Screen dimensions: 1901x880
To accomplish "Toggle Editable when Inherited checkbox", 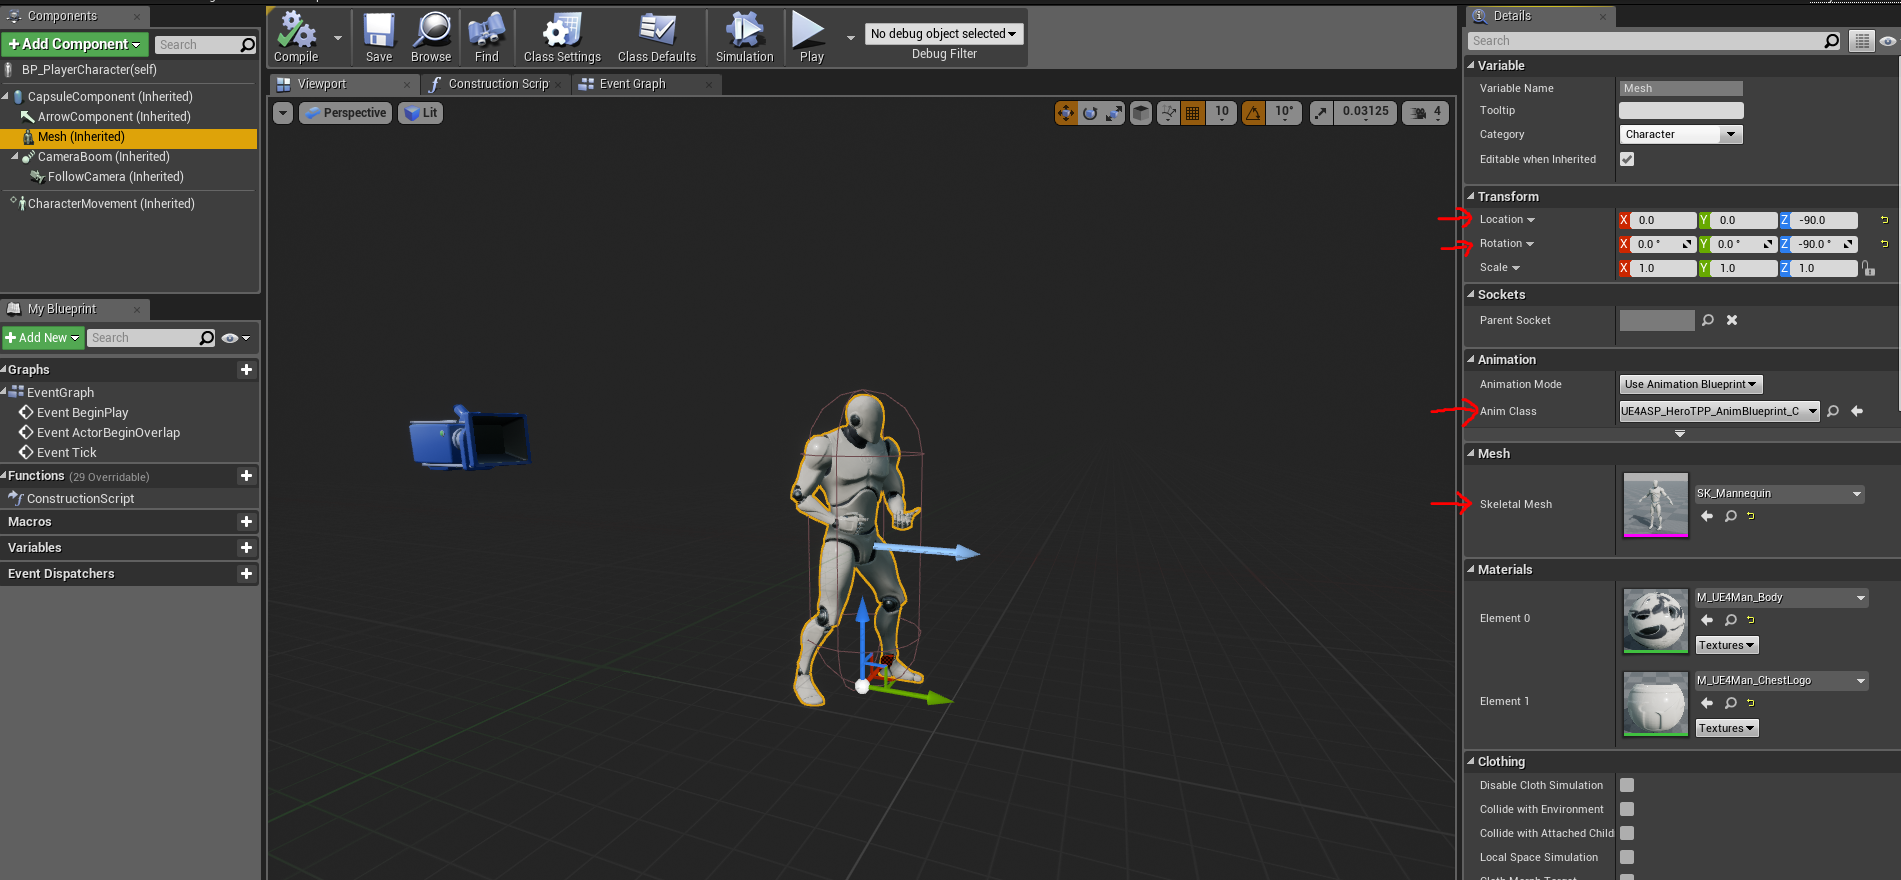I will 1627,159.
